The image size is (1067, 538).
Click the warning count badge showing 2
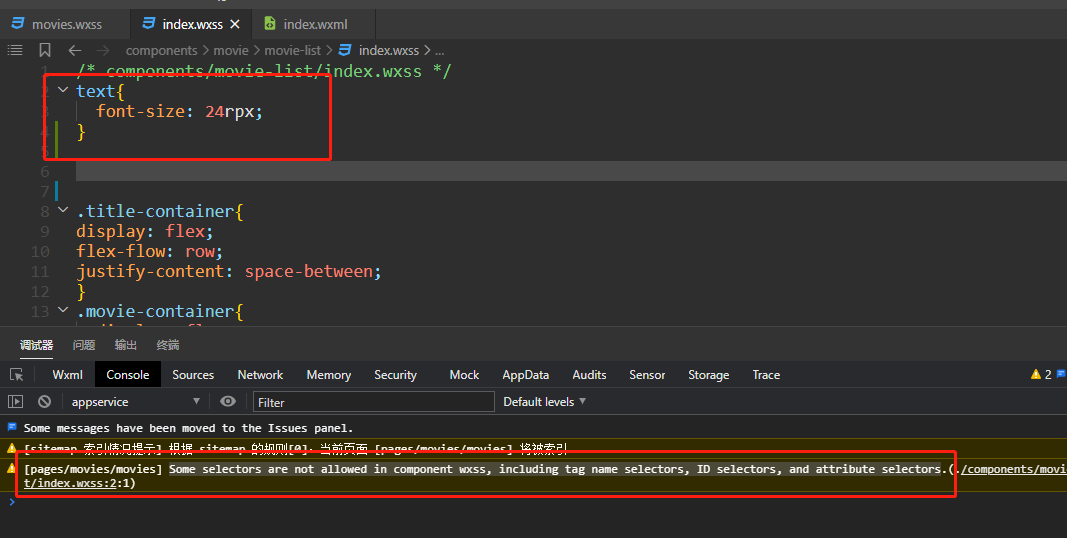click(1041, 375)
